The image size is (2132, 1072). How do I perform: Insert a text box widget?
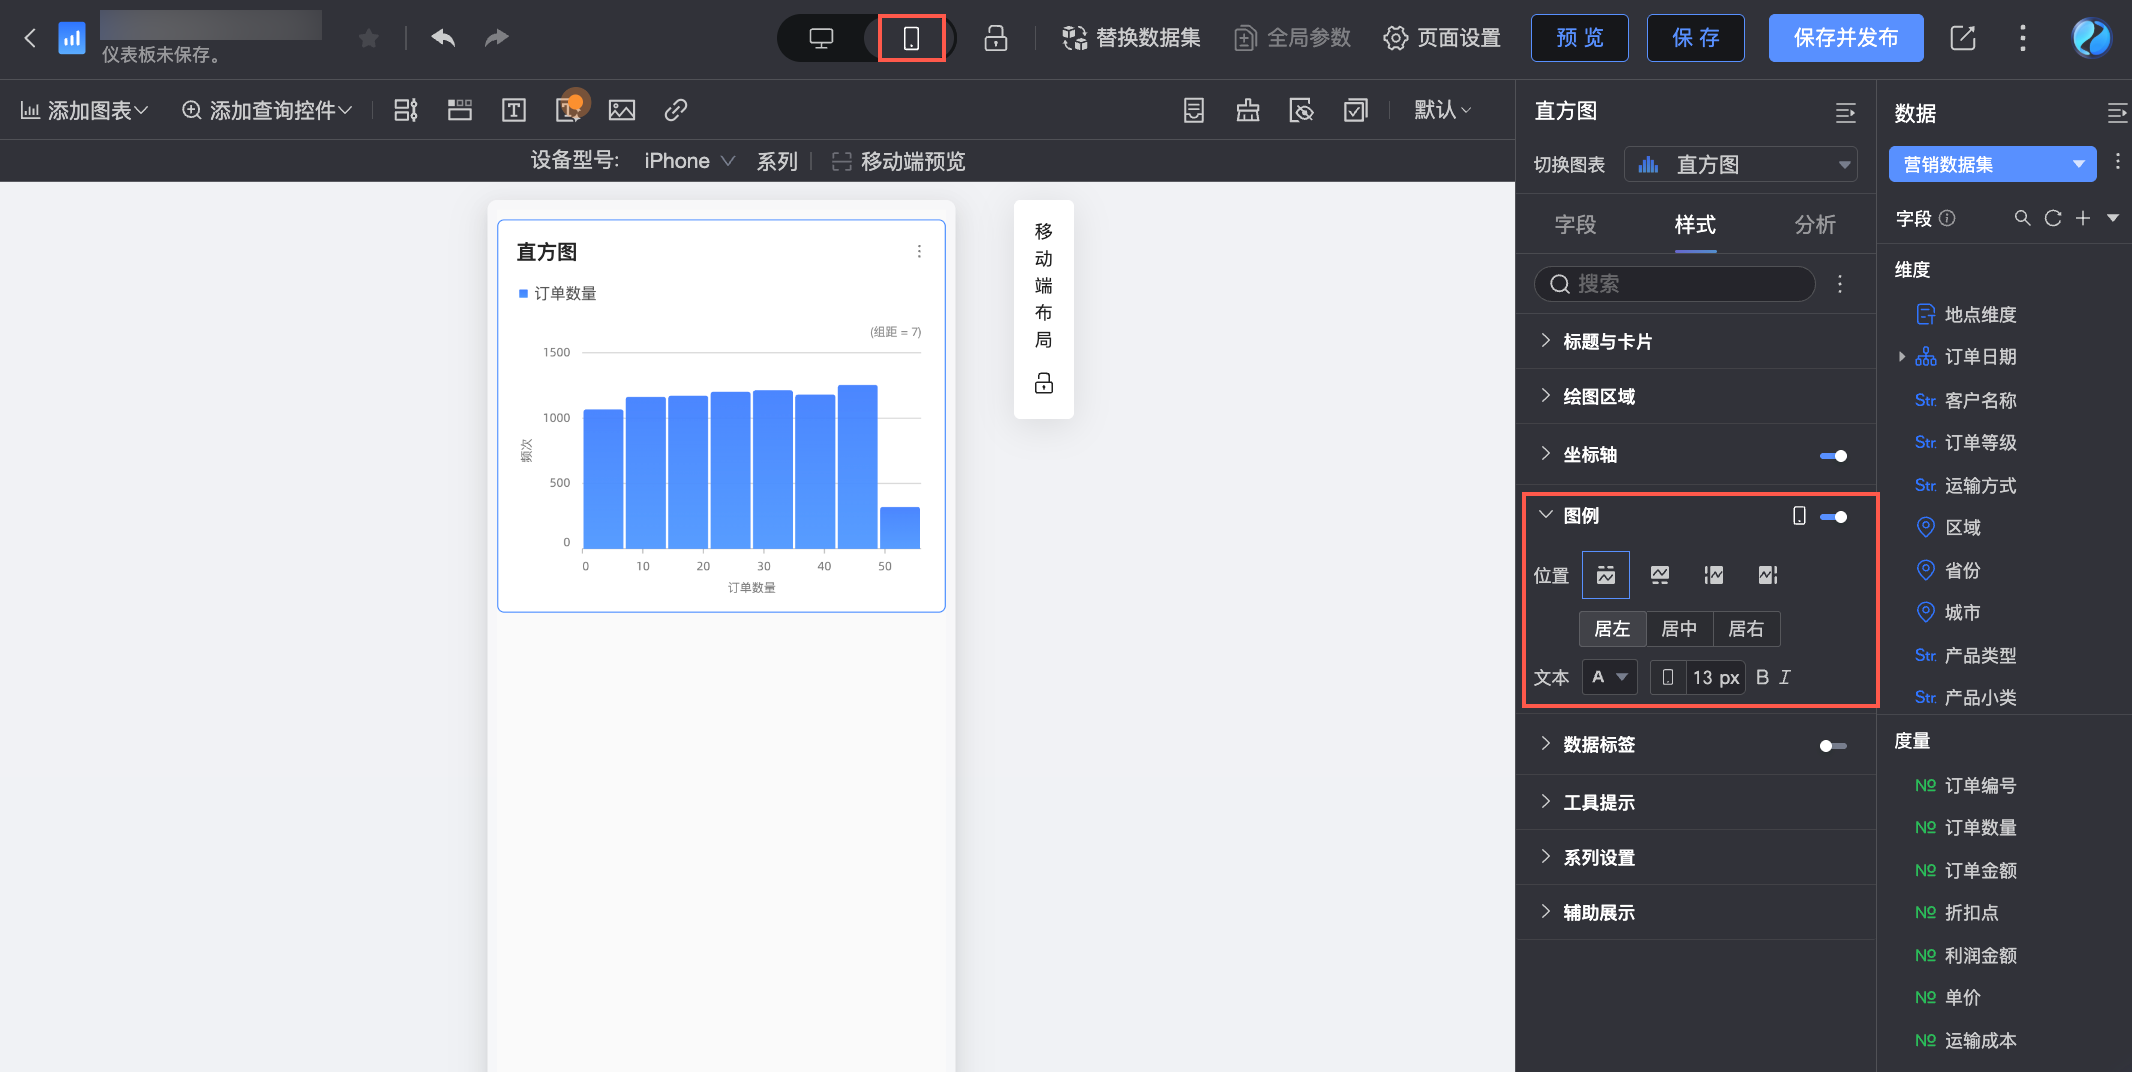[514, 110]
